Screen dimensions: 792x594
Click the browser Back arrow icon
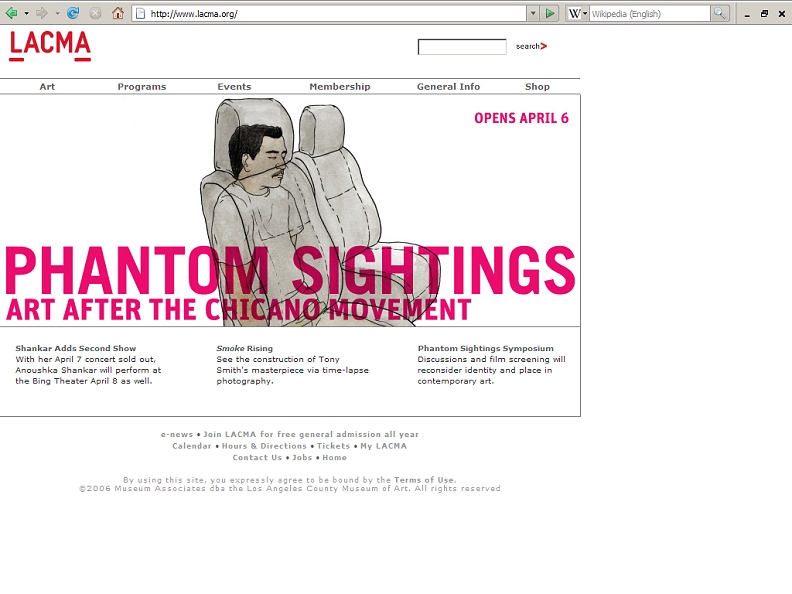pos(11,13)
